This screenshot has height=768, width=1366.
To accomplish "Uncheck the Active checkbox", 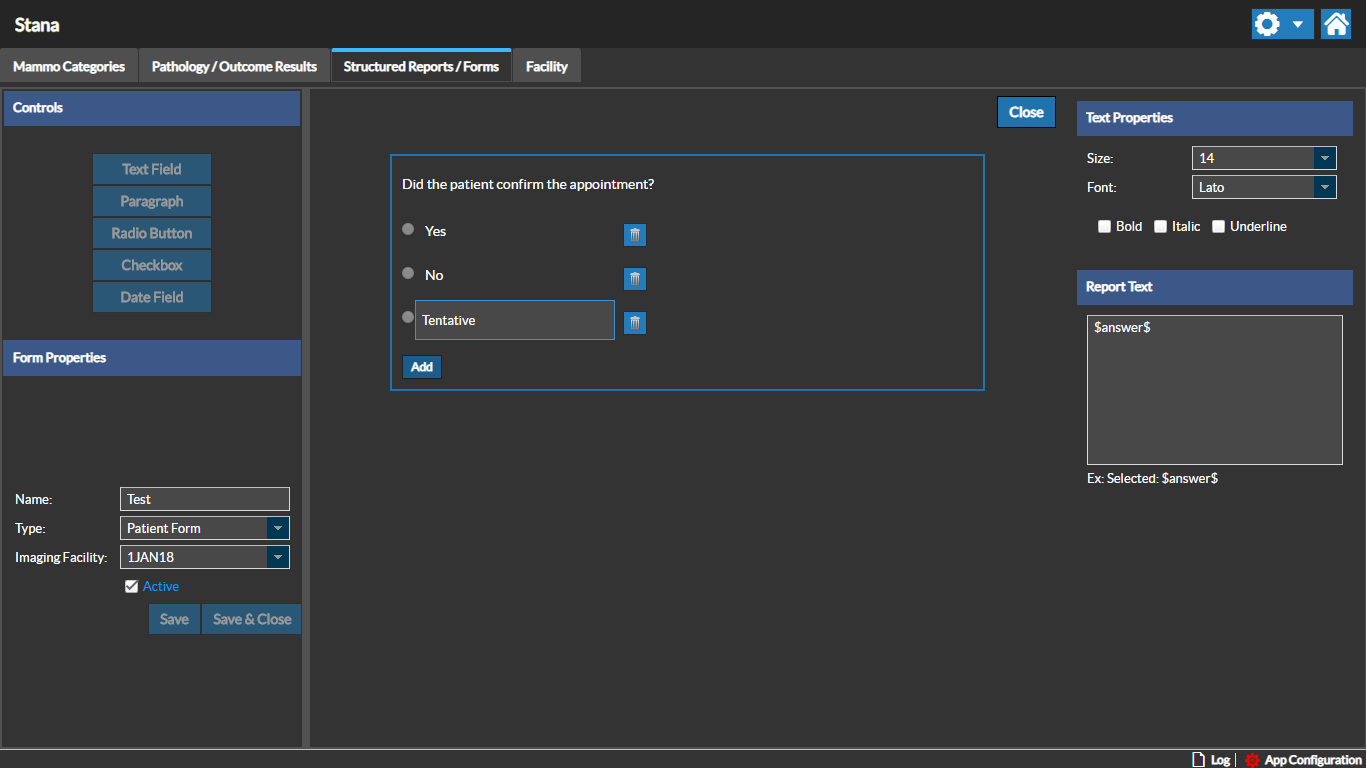I will click(x=131, y=587).
